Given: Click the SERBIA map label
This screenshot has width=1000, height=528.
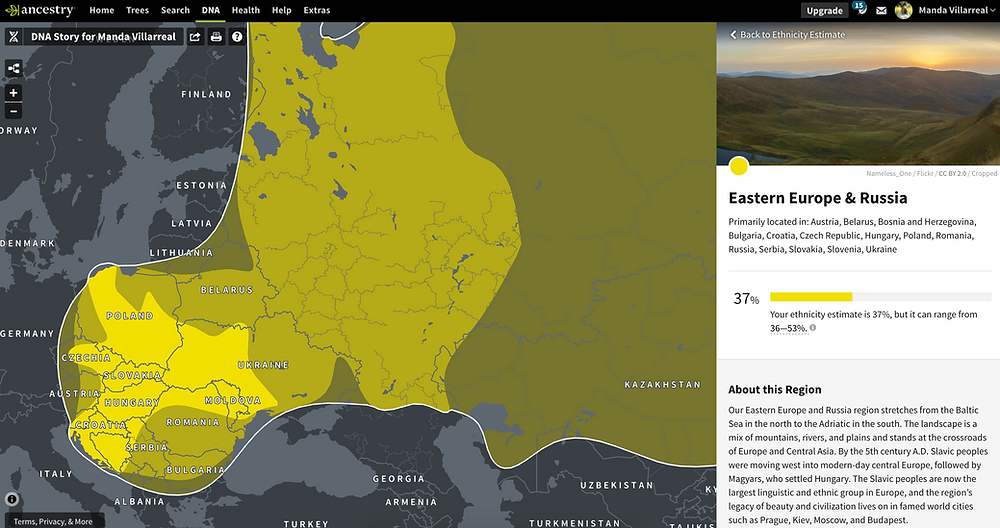Looking at the screenshot, I should [x=147, y=448].
